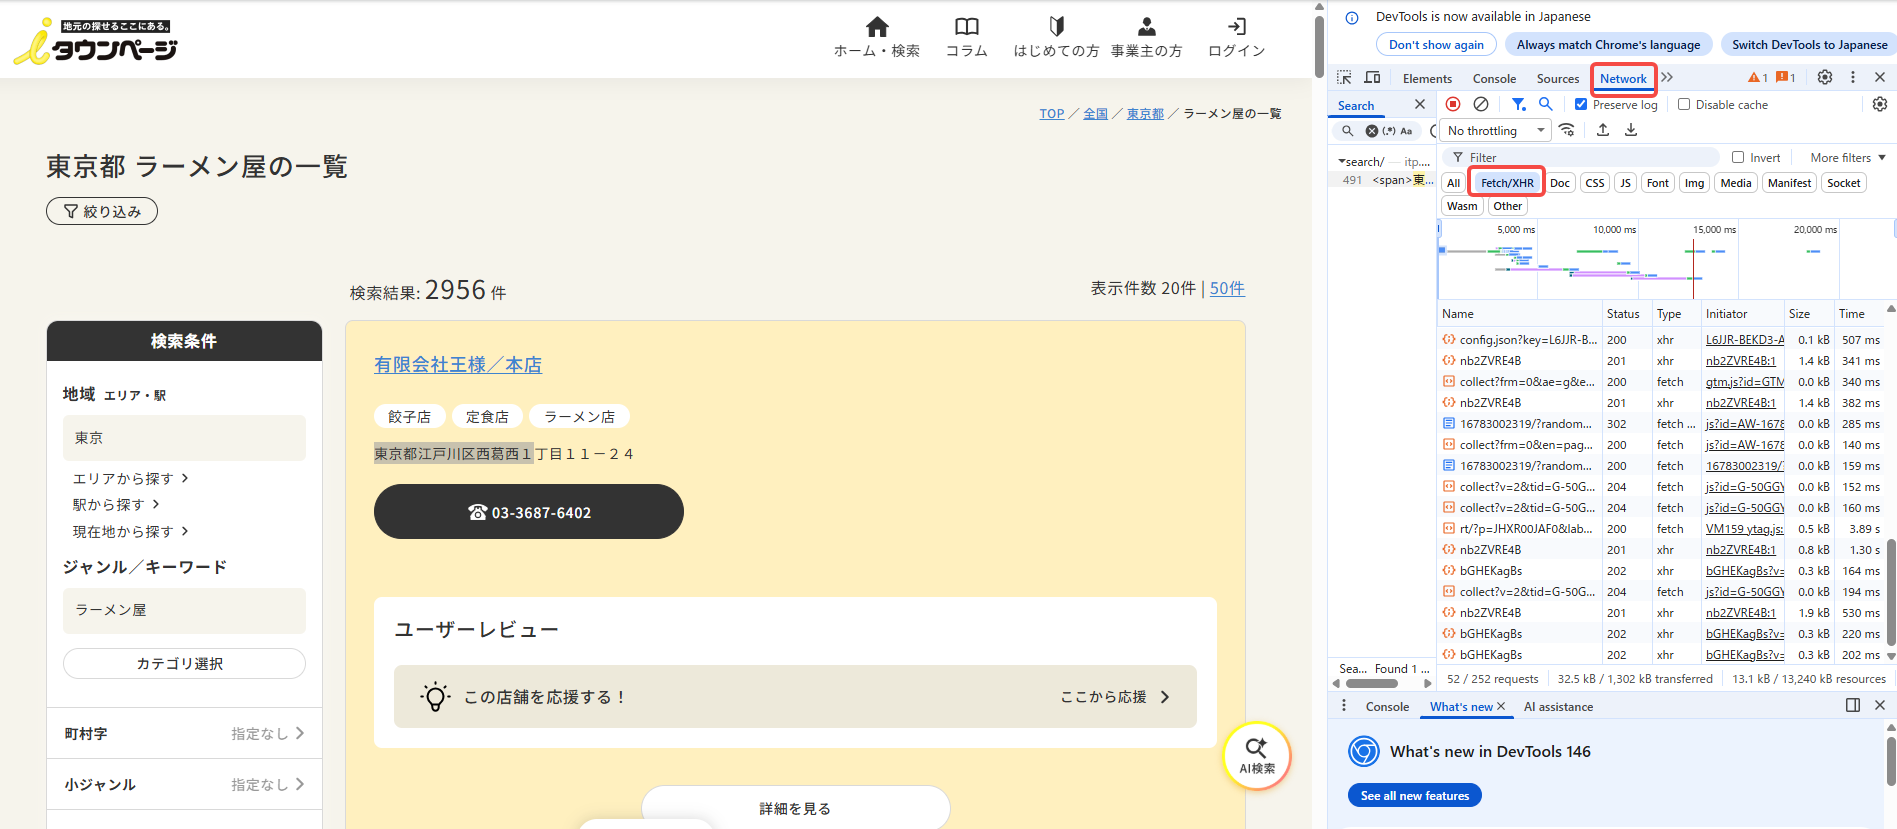The image size is (1897, 829).
Task: Clear the network log
Action: point(1481,104)
